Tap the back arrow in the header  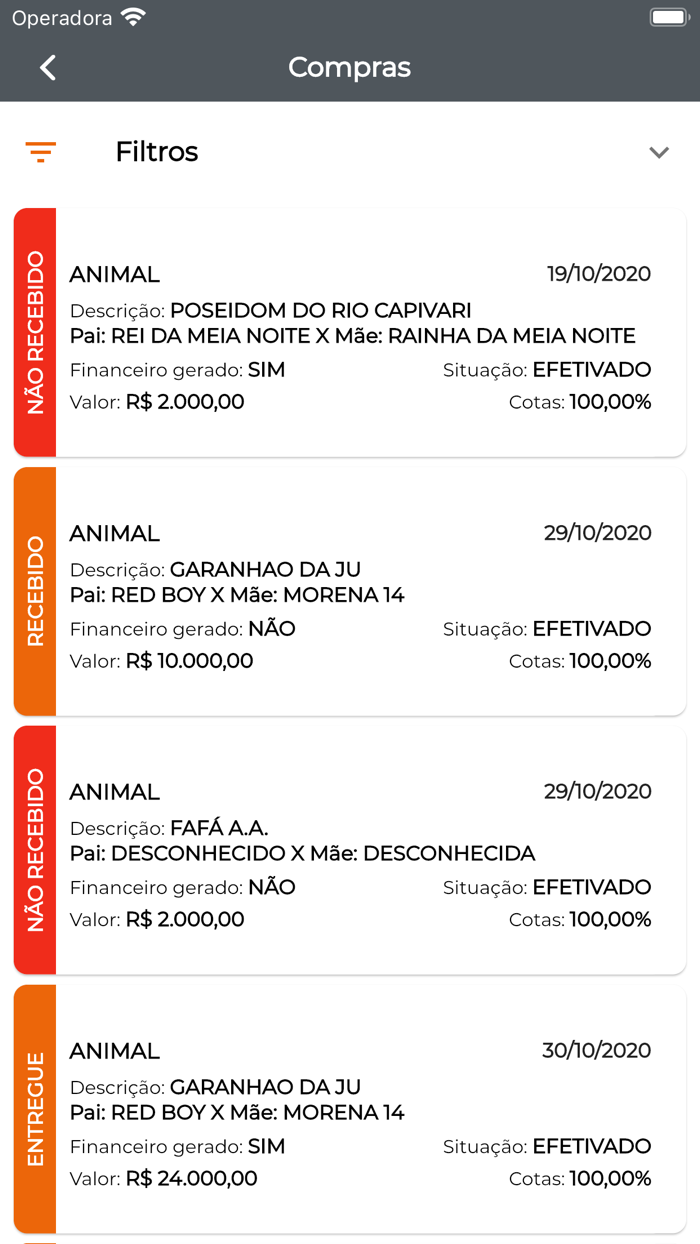tap(47, 67)
